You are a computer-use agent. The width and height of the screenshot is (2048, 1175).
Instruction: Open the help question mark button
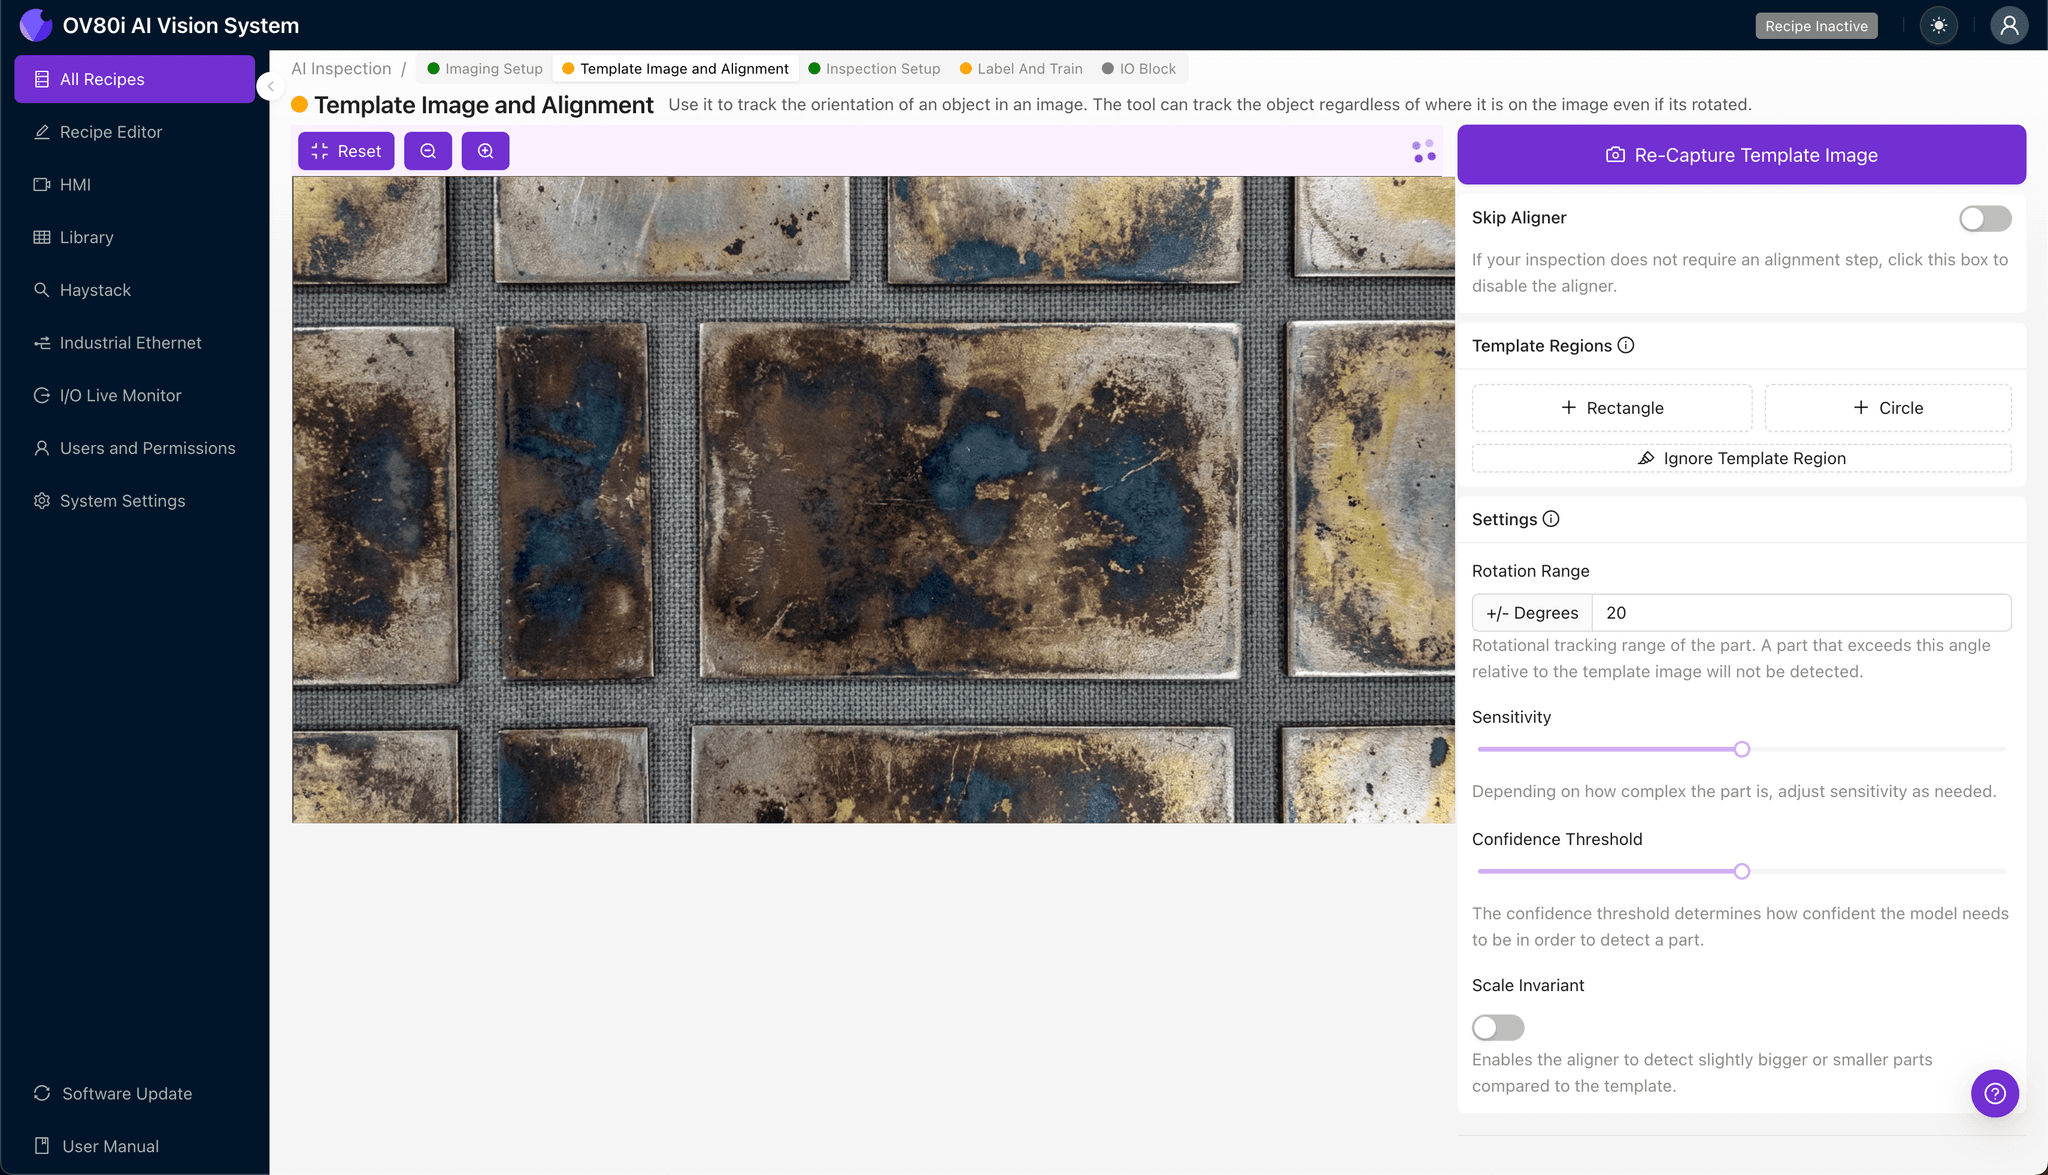coord(1994,1093)
